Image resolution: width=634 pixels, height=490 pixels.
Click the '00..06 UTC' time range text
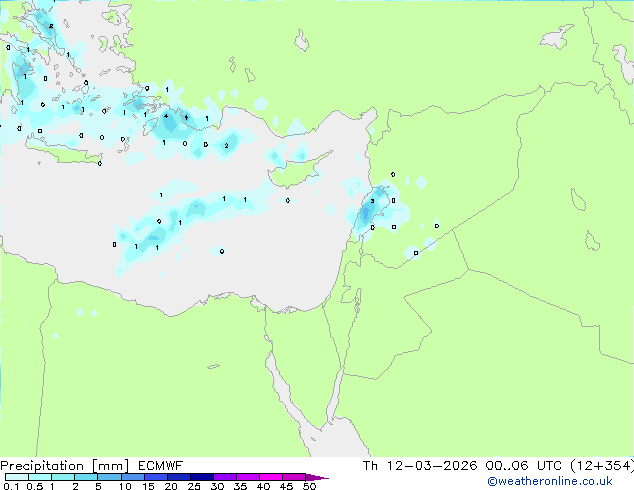(x=524, y=466)
